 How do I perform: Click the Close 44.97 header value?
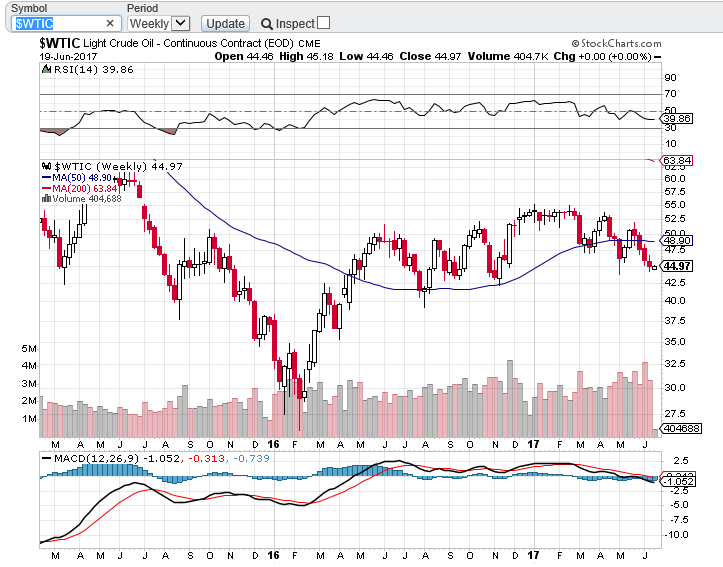[430, 56]
